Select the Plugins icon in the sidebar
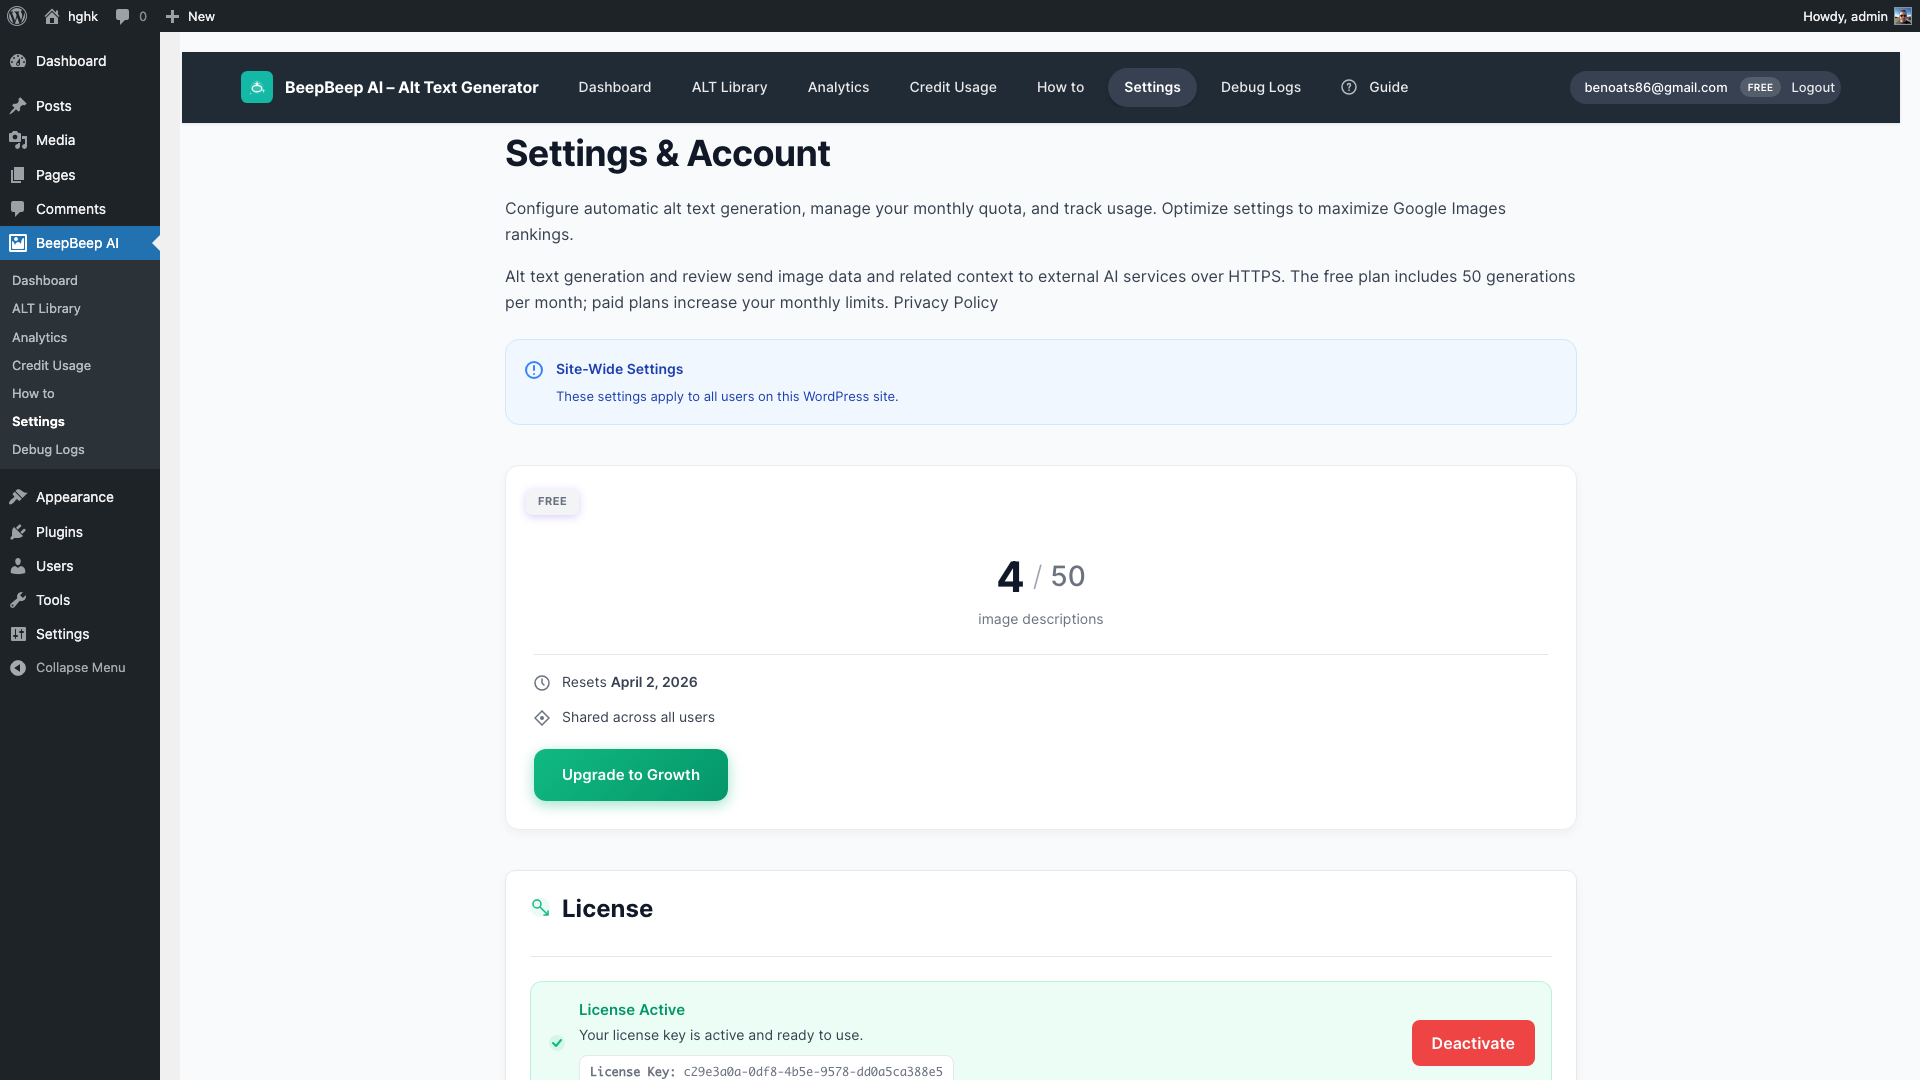This screenshot has height=1080, width=1920. pos(19,532)
